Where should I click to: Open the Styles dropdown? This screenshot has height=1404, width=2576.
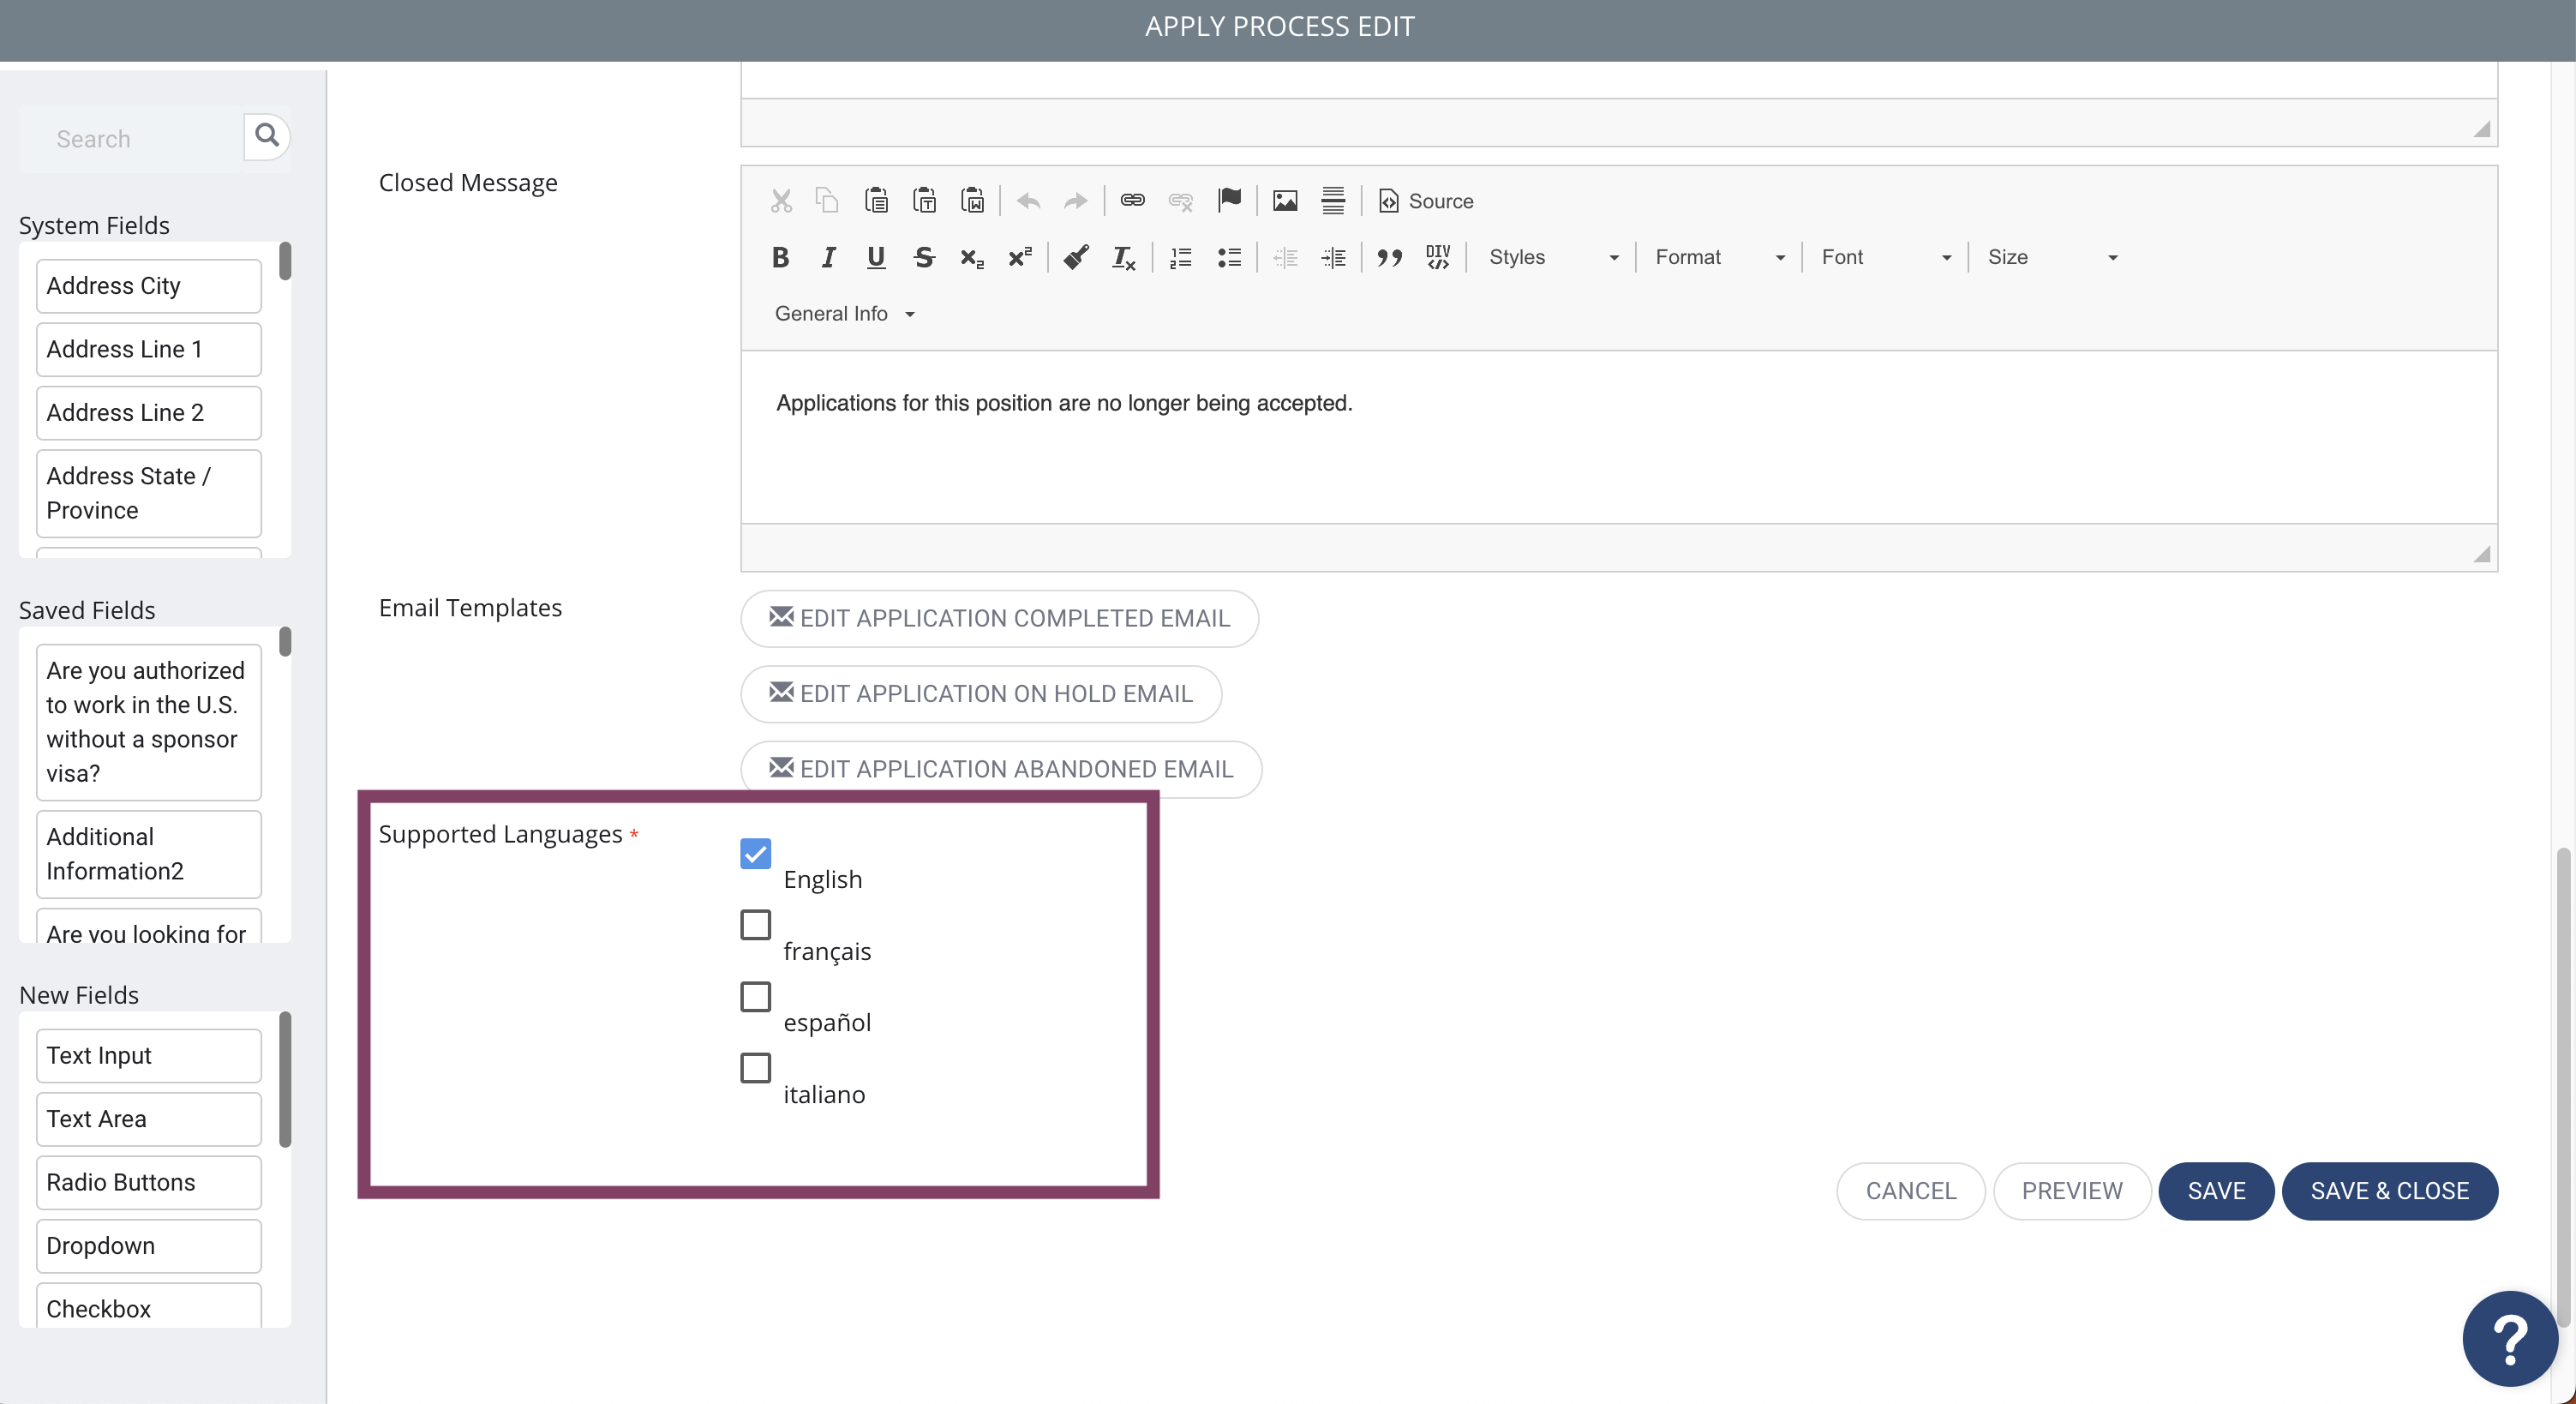pos(1552,258)
